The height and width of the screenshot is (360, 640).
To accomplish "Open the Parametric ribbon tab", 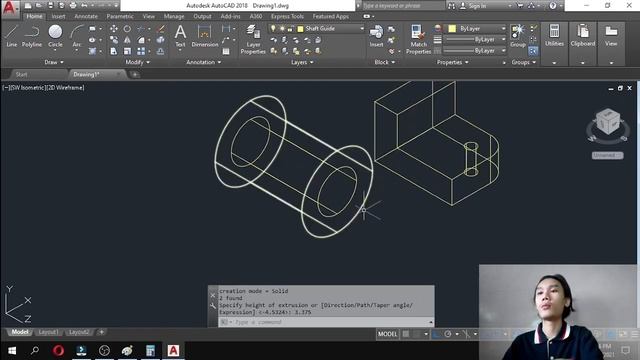I will pos(120,16).
